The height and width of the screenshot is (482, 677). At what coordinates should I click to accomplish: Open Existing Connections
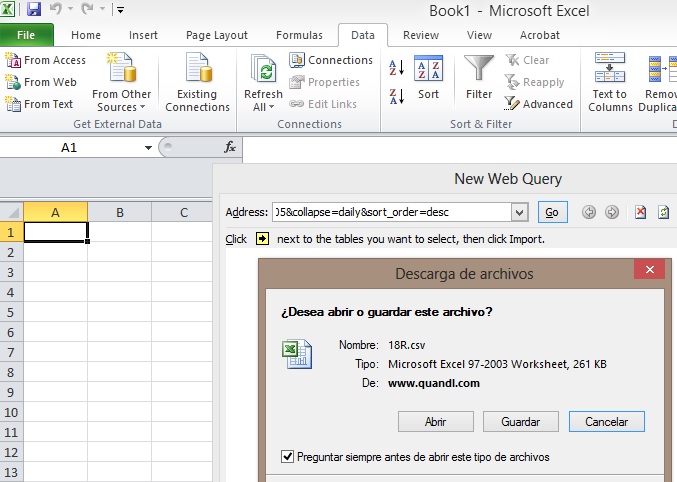tap(197, 82)
